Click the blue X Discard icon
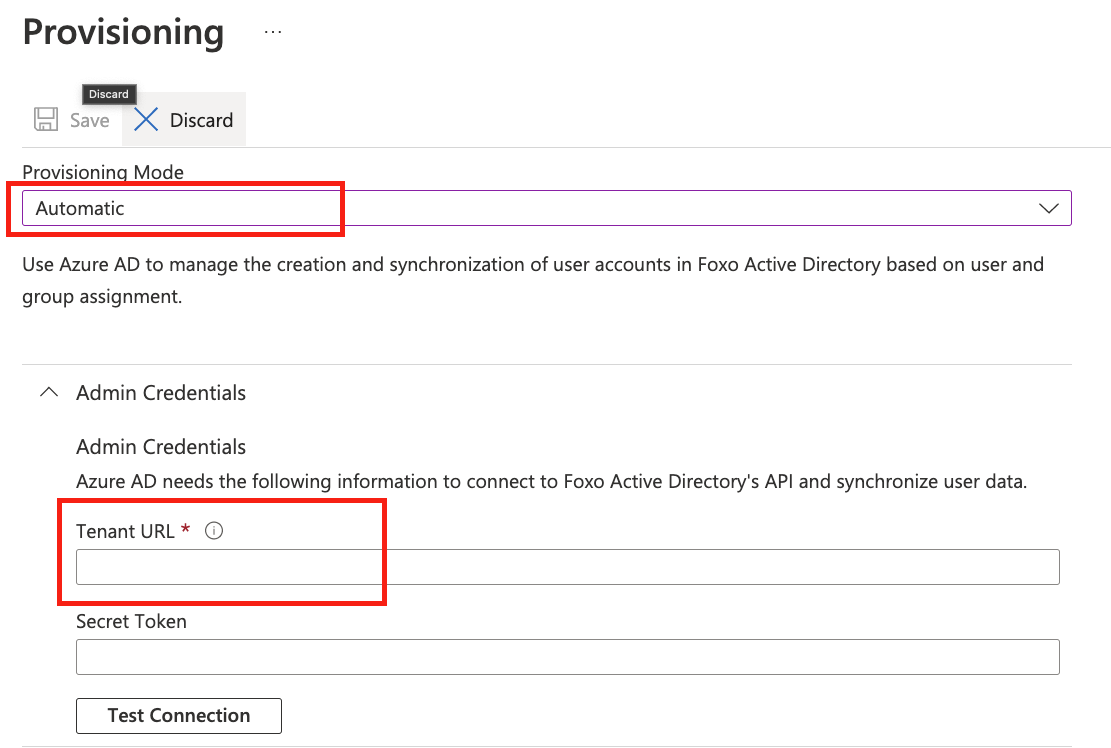Image resolution: width=1111 pixels, height=748 pixels. tap(145, 119)
